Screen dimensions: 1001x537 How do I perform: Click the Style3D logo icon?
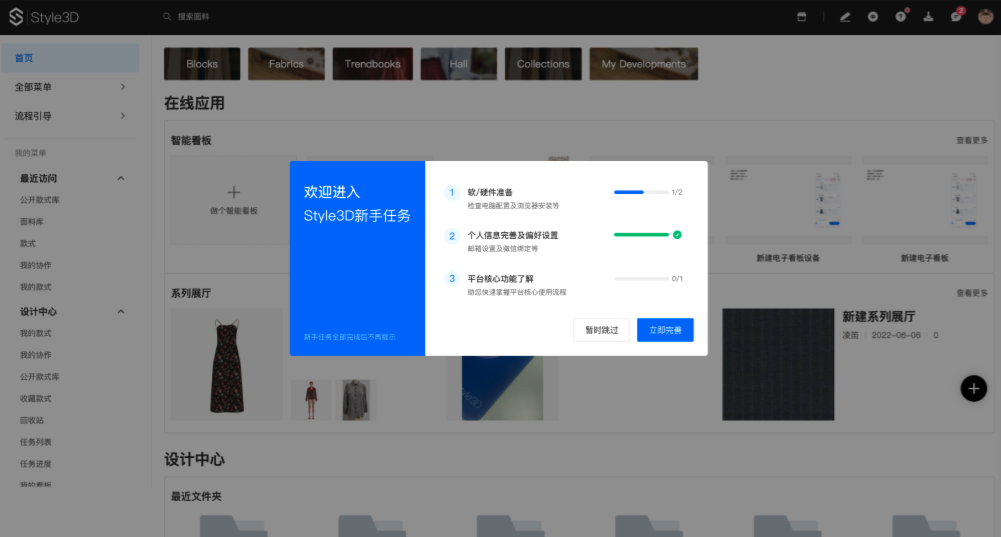[x=16, y=17]
